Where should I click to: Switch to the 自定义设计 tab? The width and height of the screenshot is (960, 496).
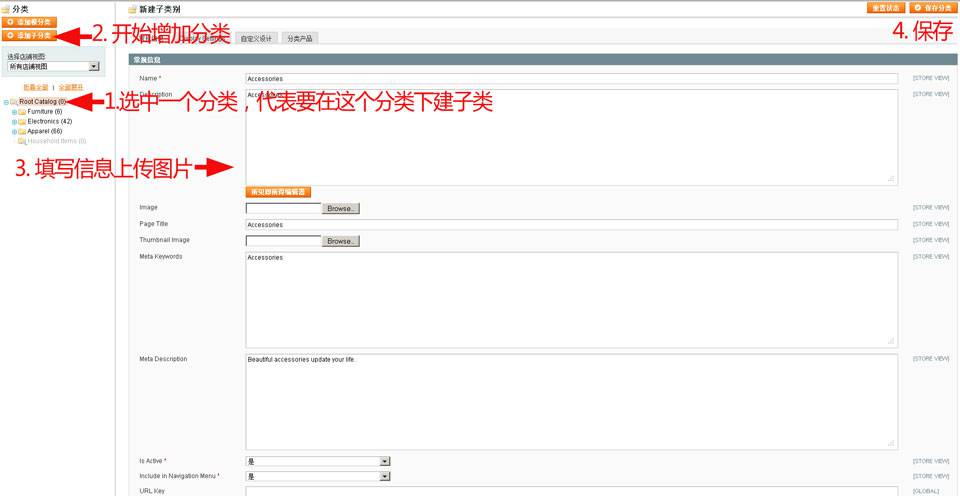[x=256, y=39]
